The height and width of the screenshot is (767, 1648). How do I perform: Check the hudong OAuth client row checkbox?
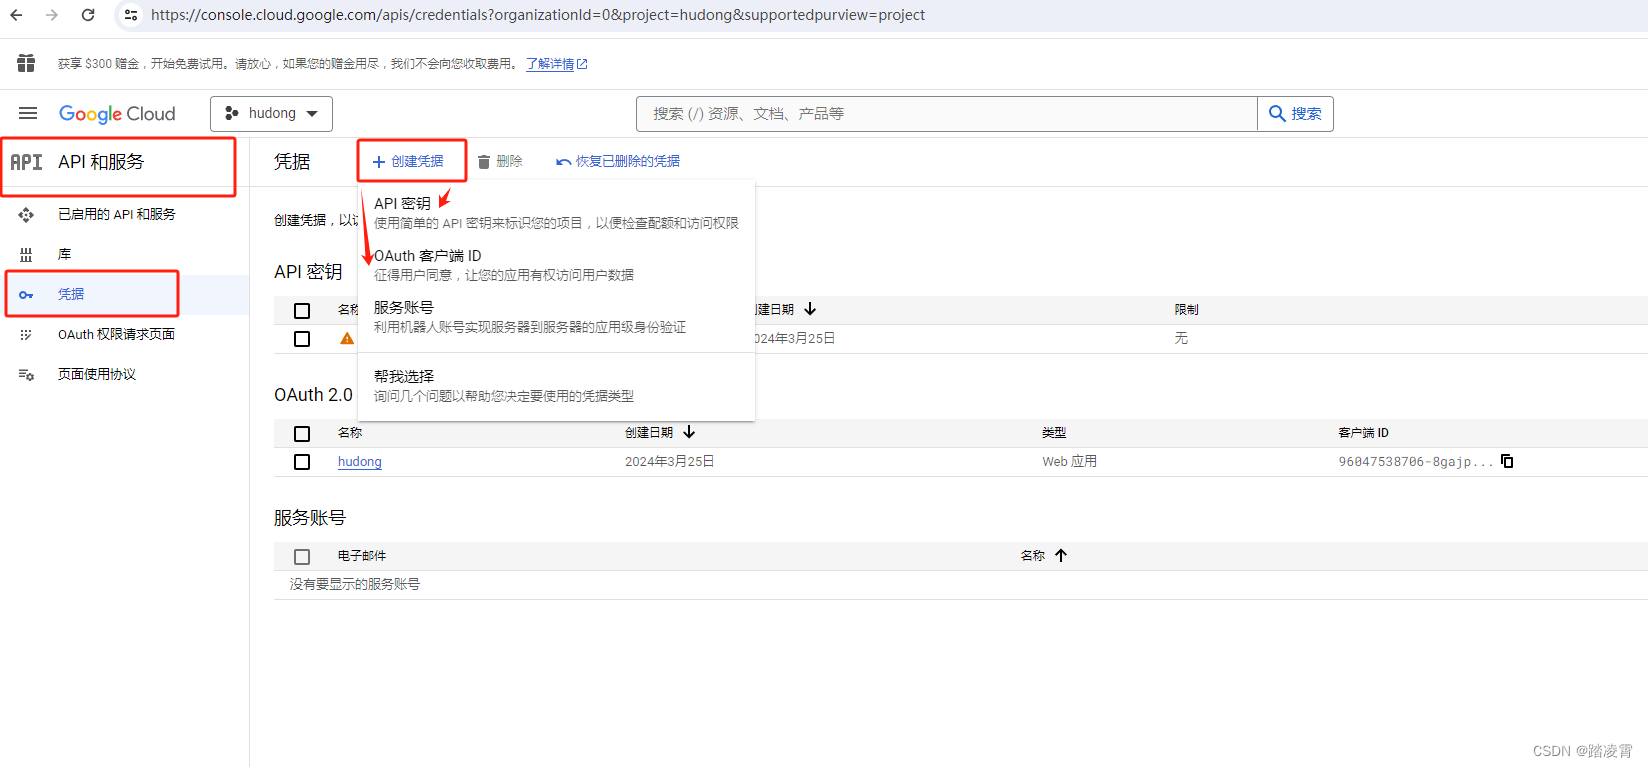tap(302, 462)
